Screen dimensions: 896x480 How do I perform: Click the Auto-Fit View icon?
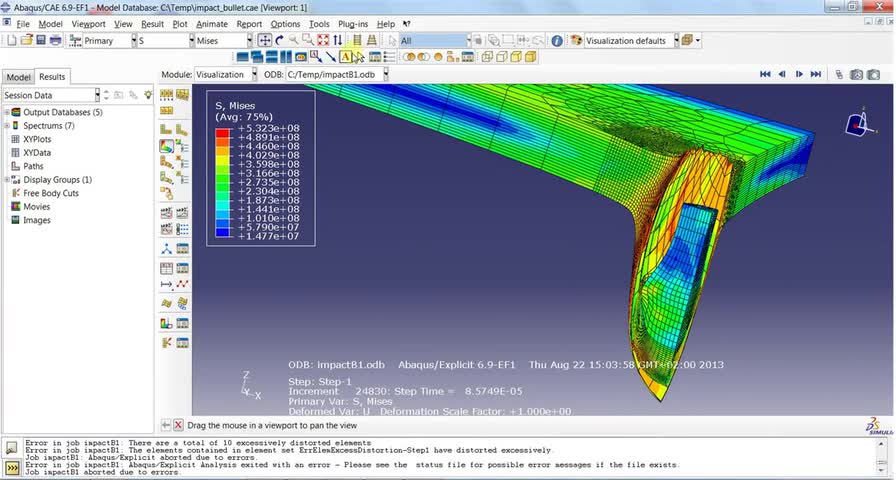323,40
